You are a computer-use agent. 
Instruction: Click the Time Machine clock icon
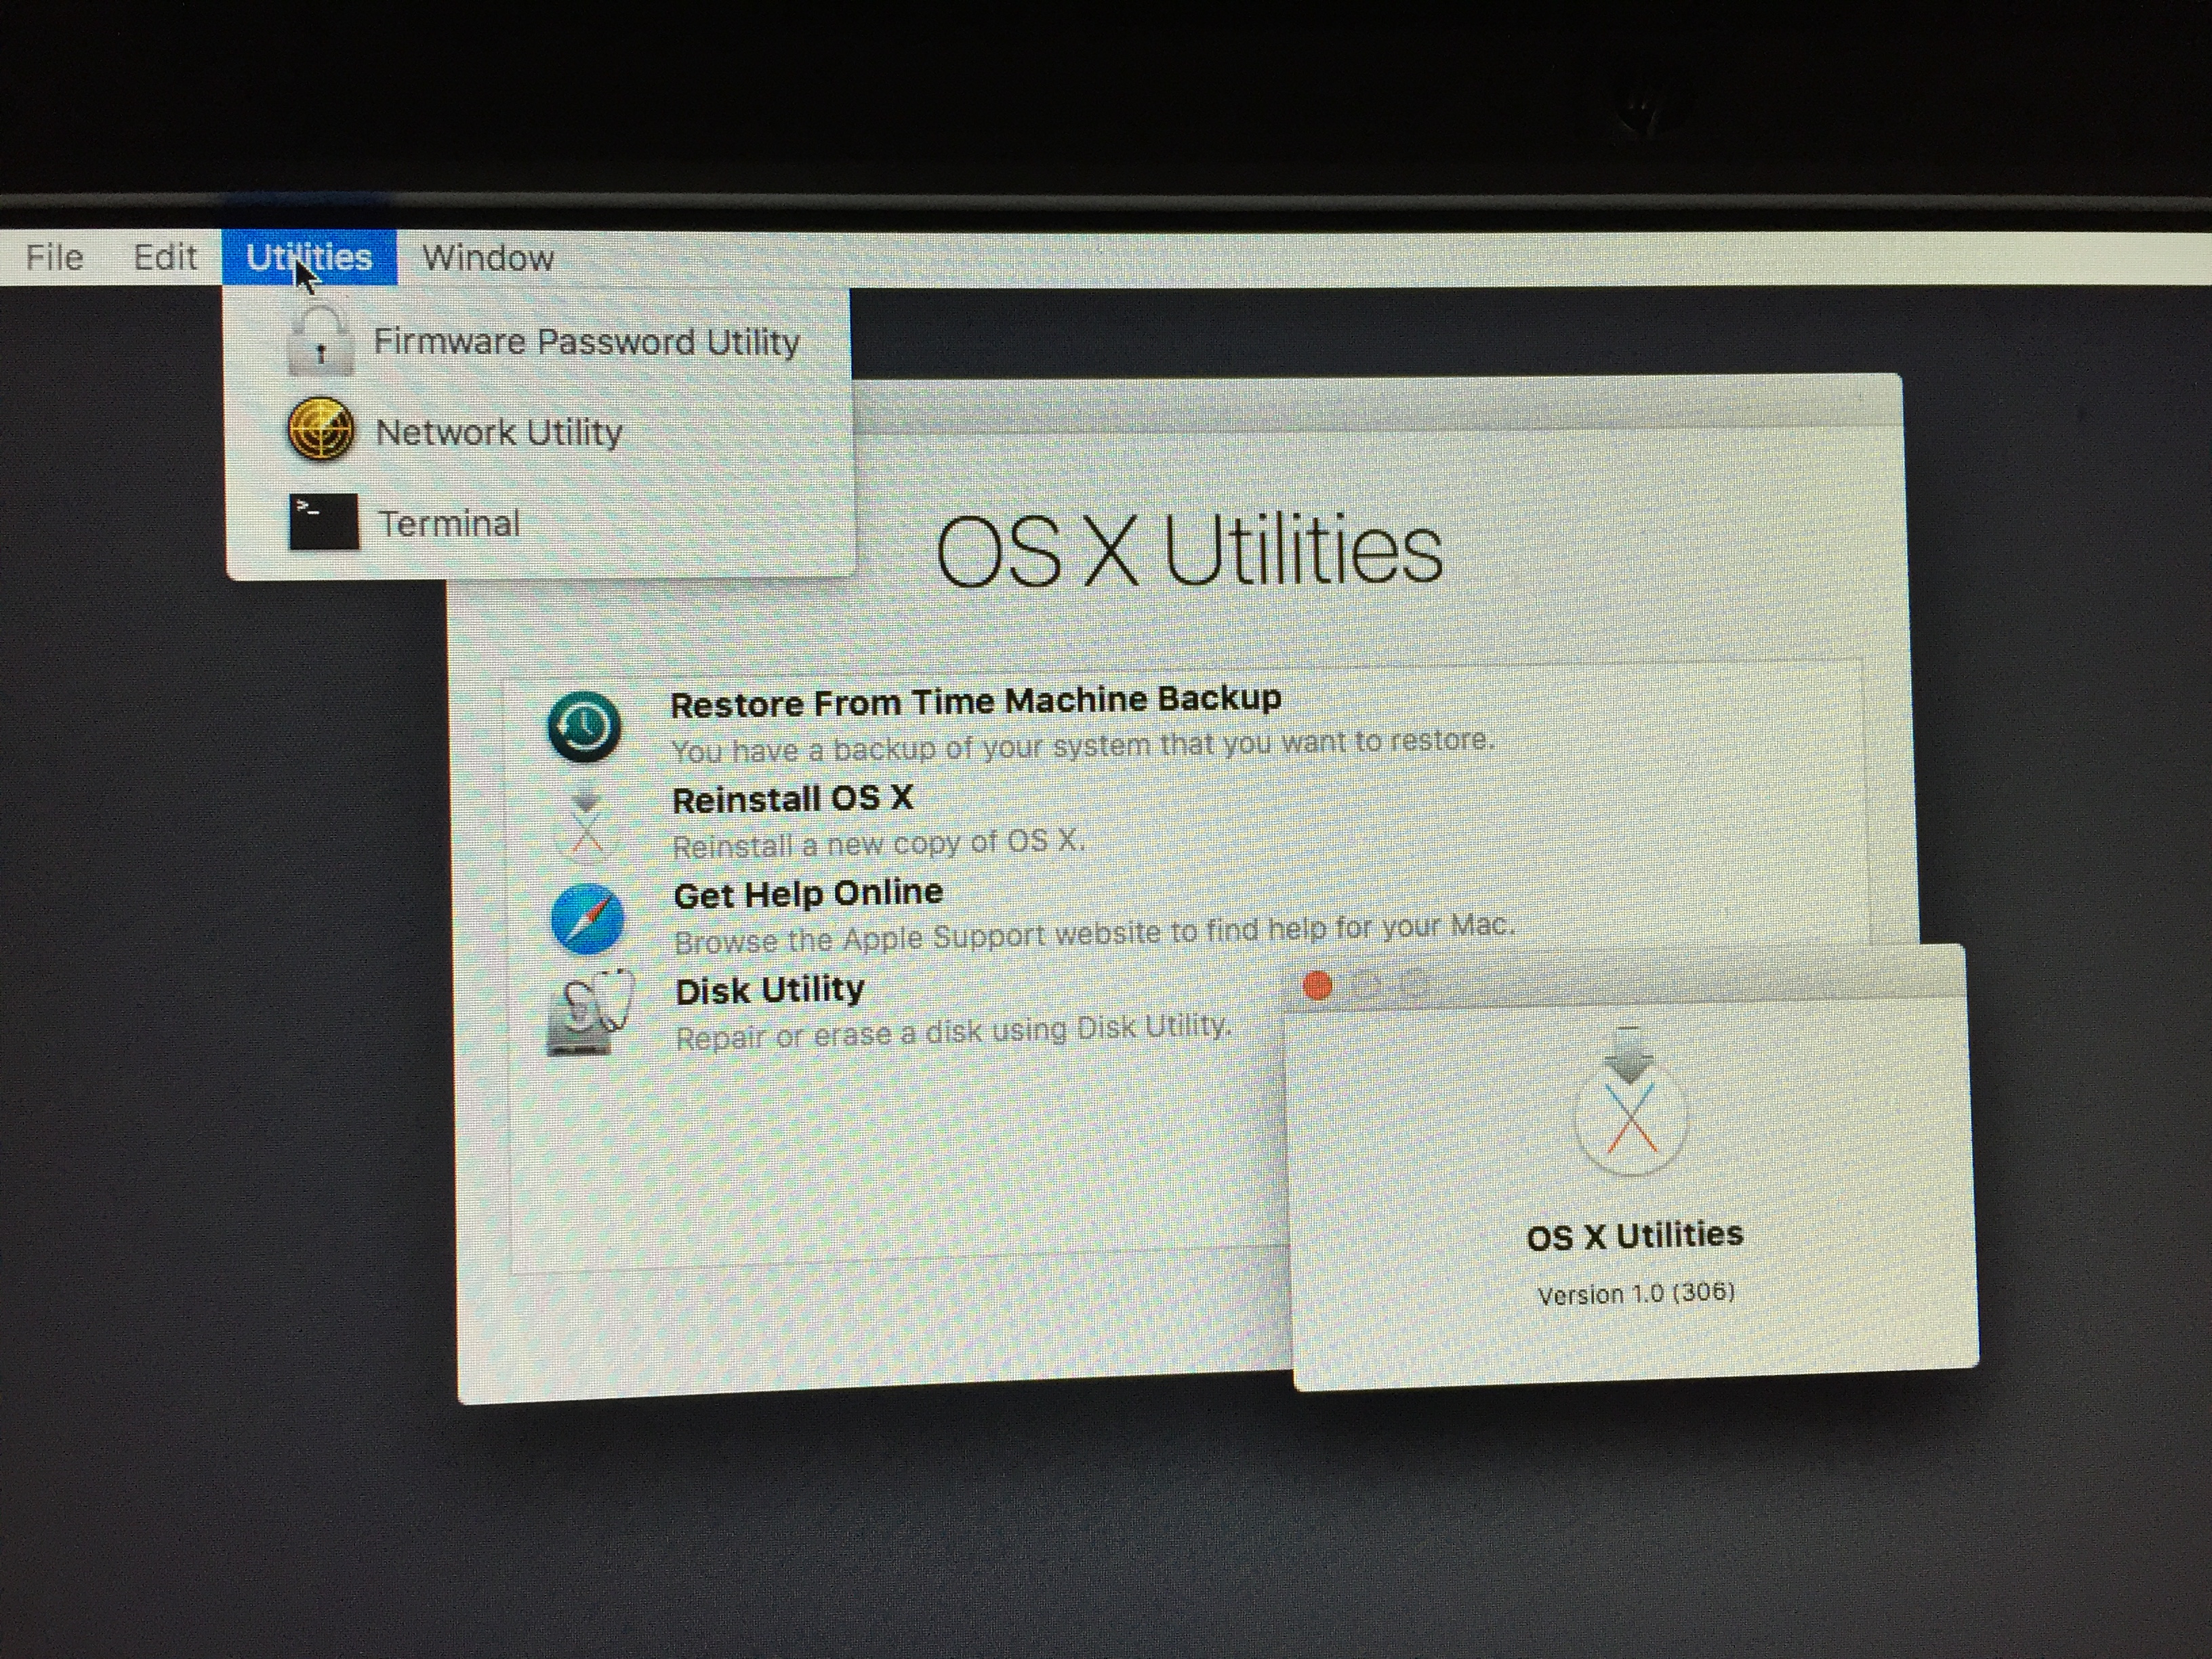click(x=585, y=727)
